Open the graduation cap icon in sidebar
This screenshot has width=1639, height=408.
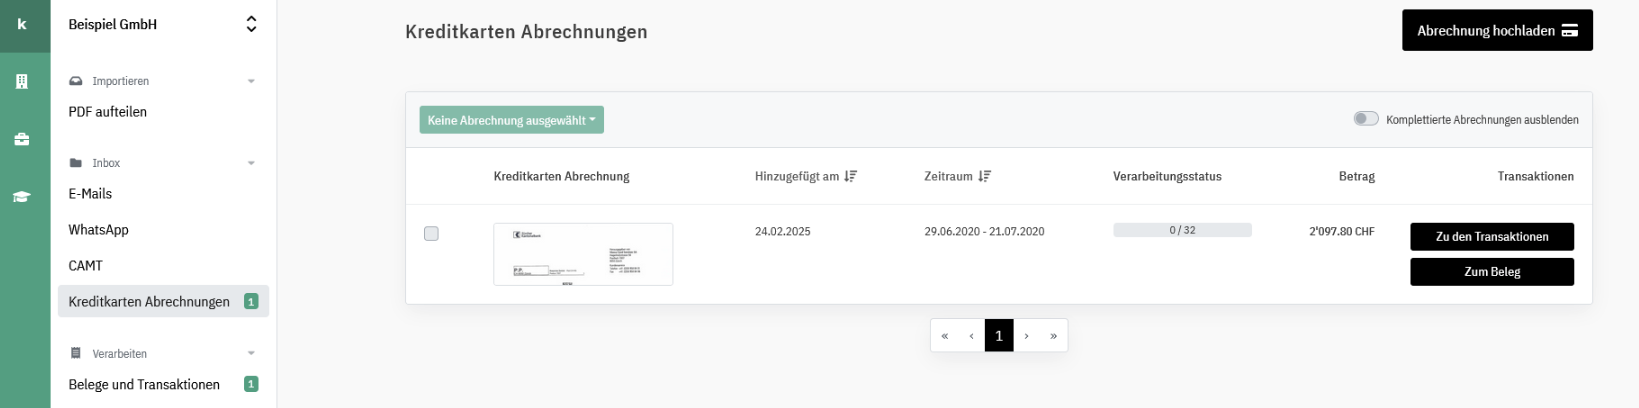(x=22, y=197)
